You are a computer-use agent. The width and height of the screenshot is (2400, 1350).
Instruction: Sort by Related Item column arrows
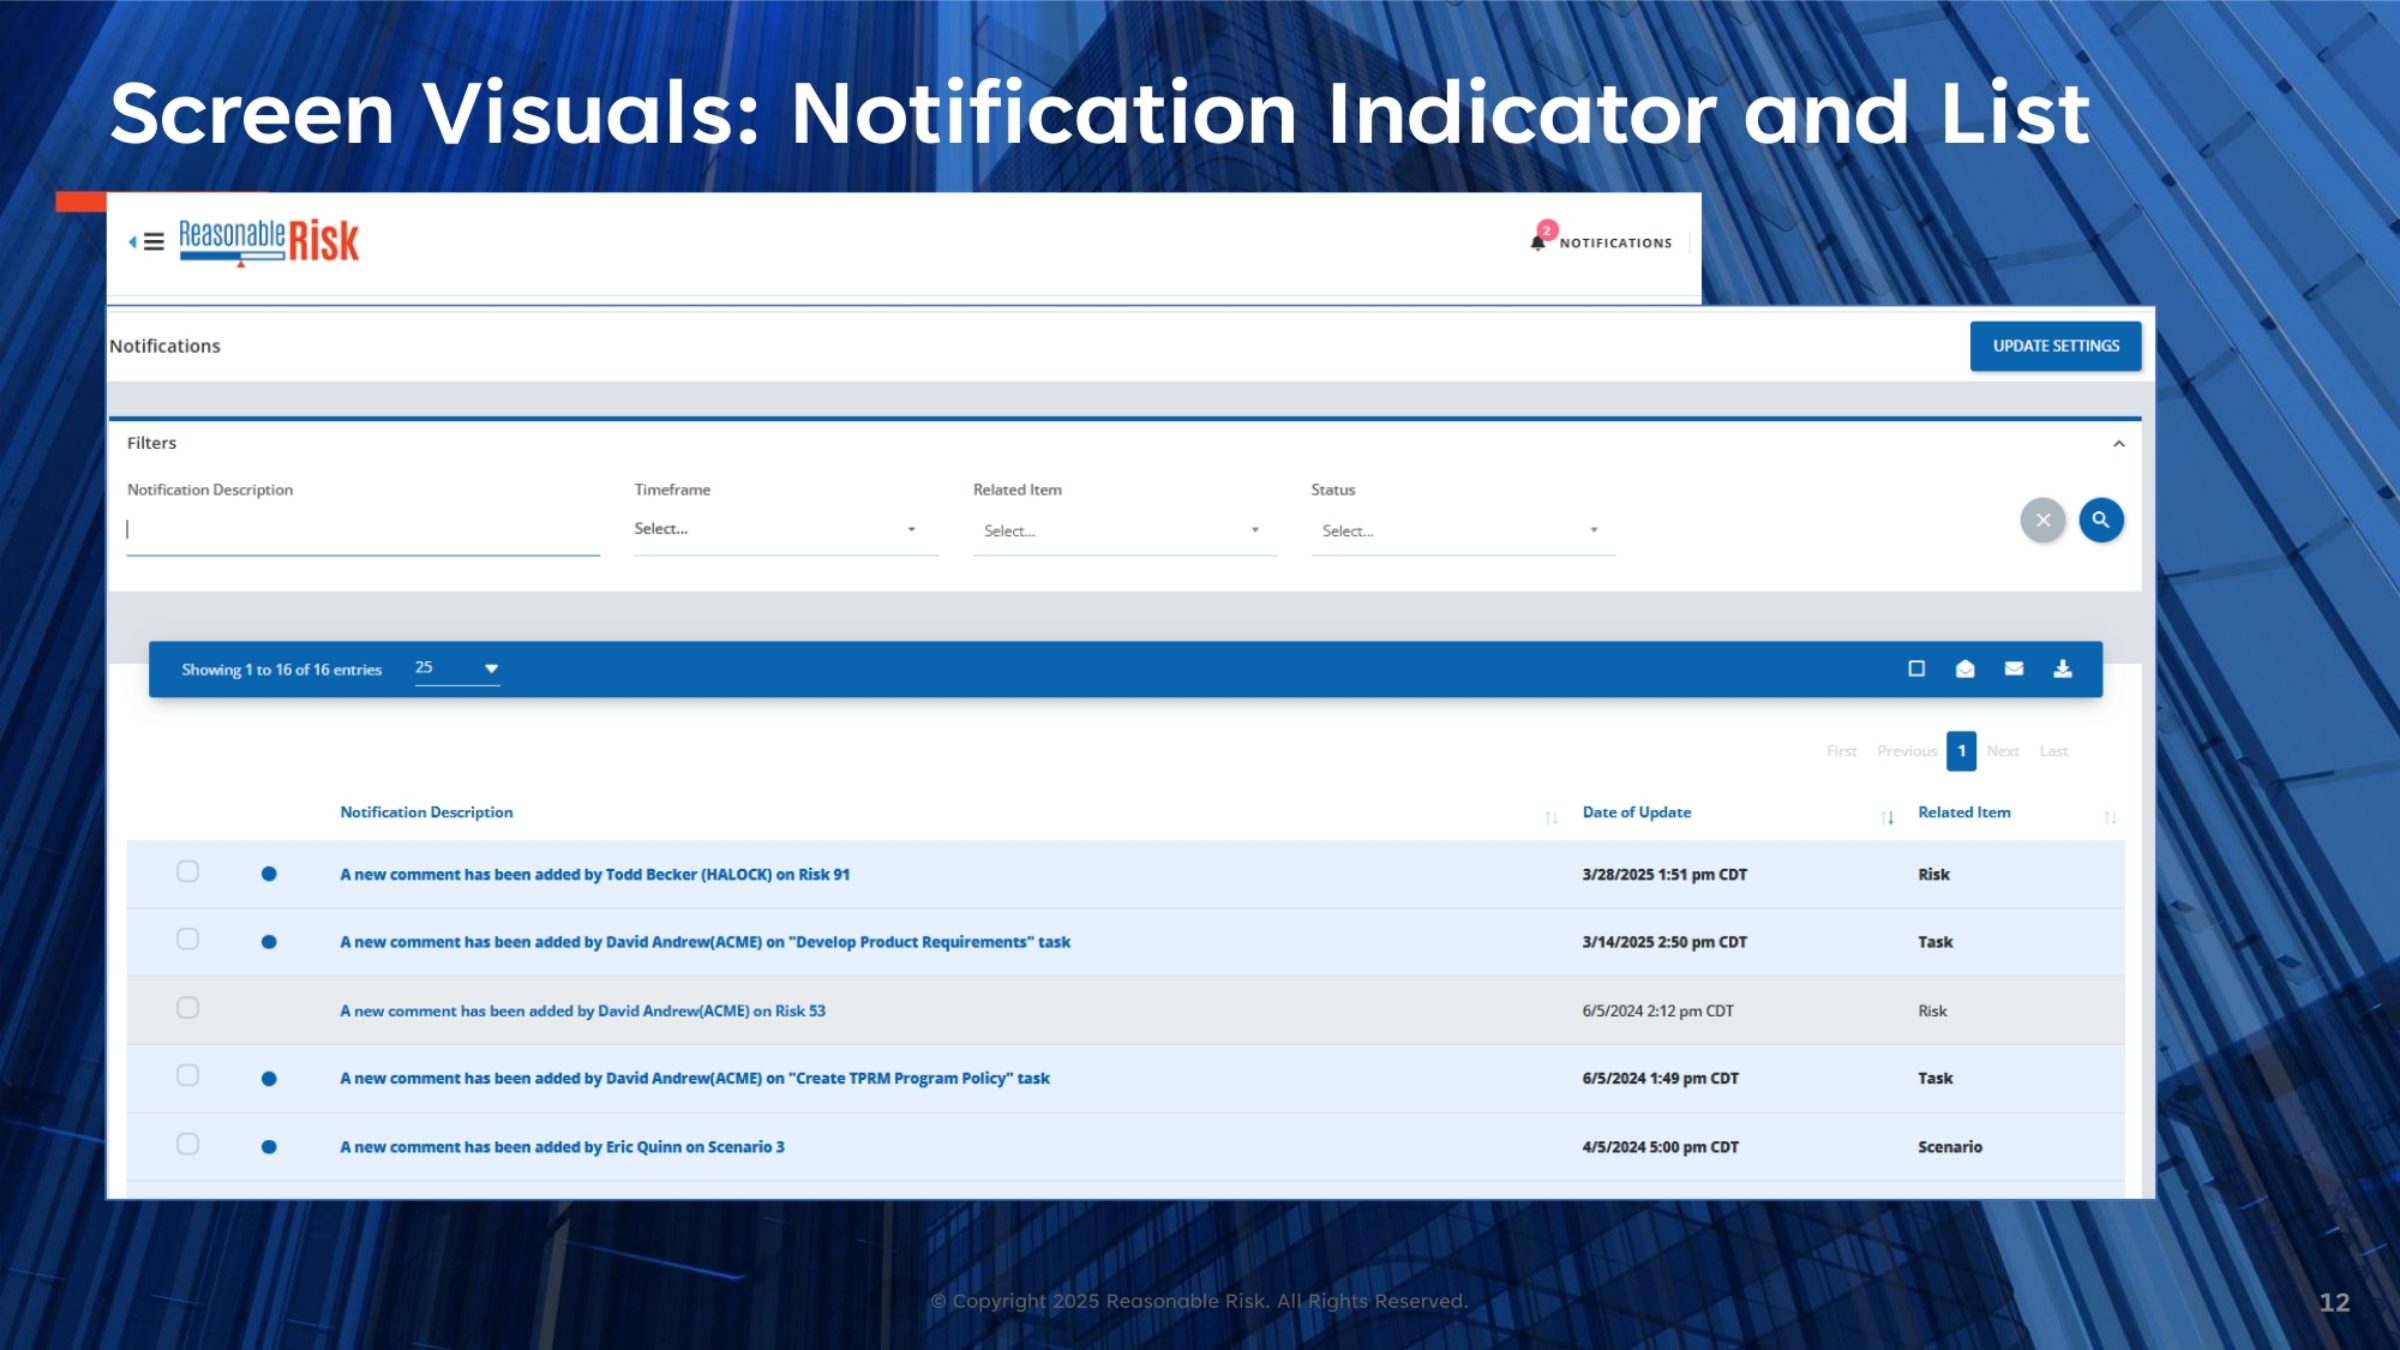click(x=2110, y=818)
